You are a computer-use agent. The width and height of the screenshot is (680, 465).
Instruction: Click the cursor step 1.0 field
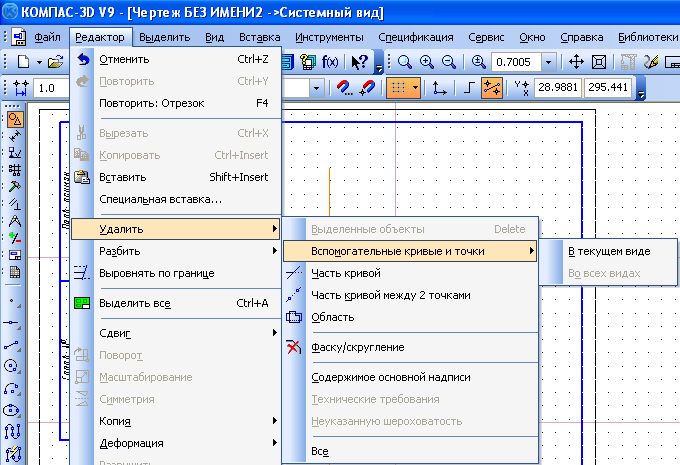[51, 88]
